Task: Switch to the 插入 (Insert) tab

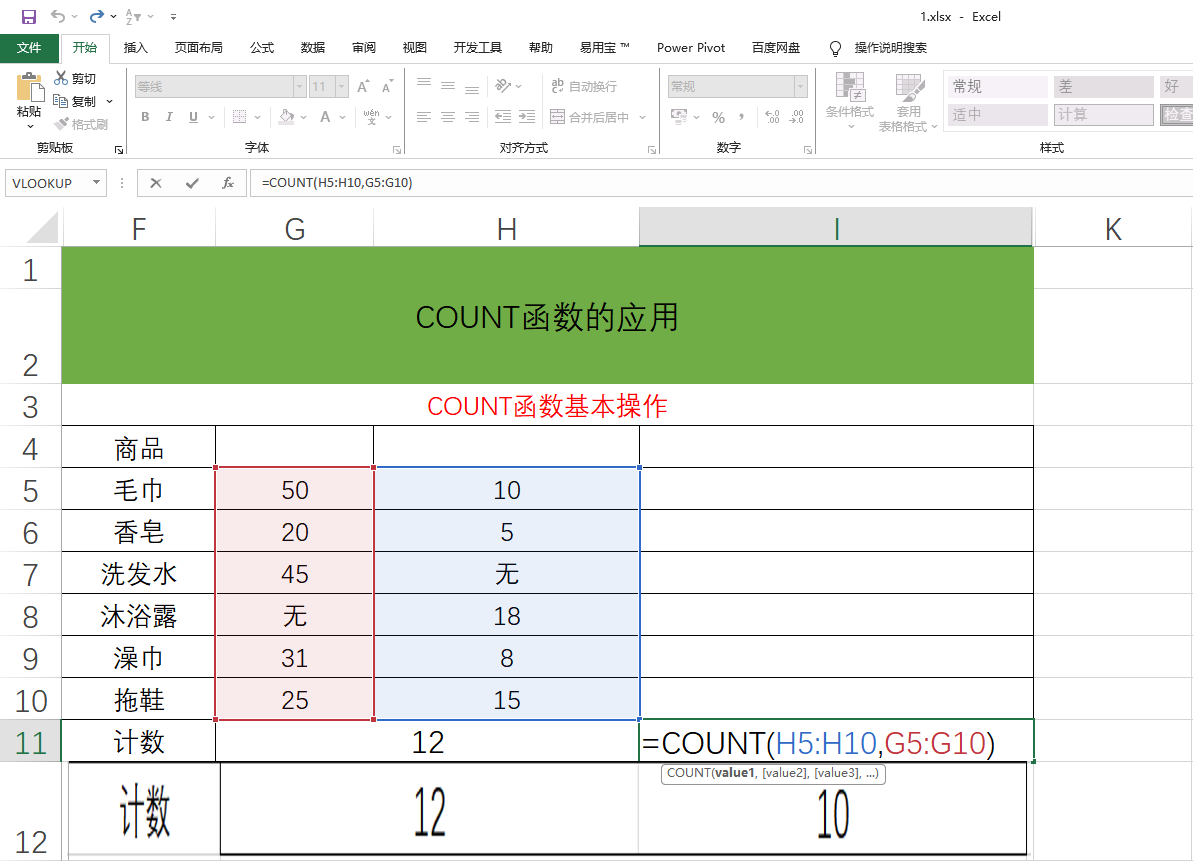Action: tap(135, 48)
